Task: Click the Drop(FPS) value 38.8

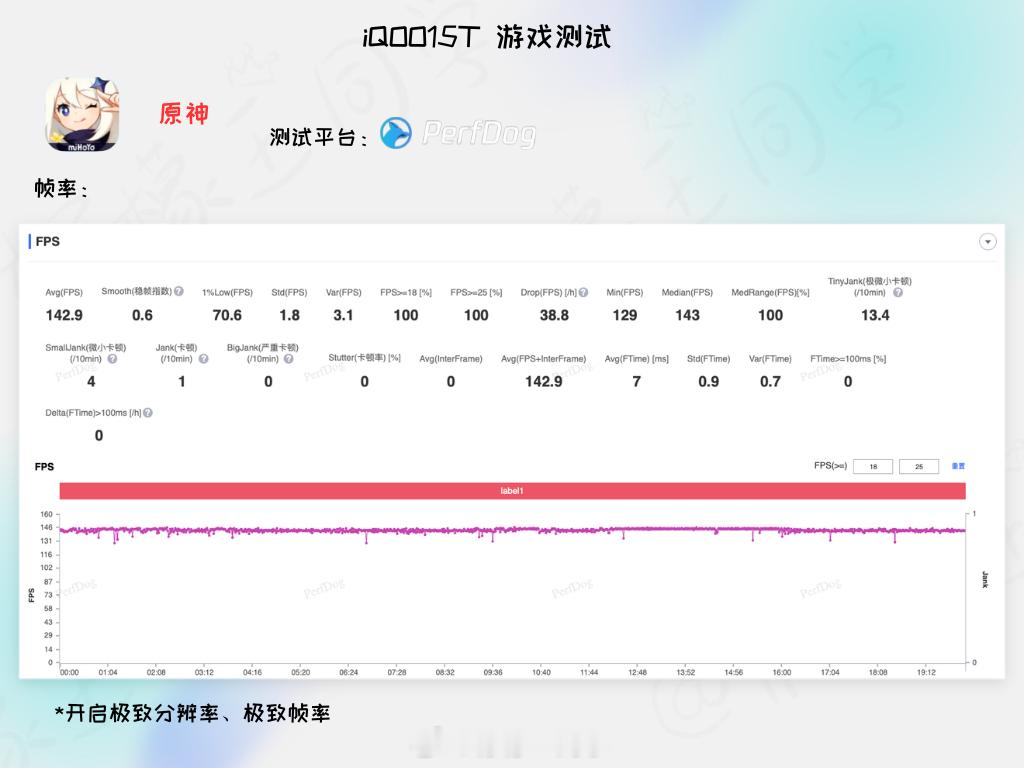Action: click(x=554, y=315)
